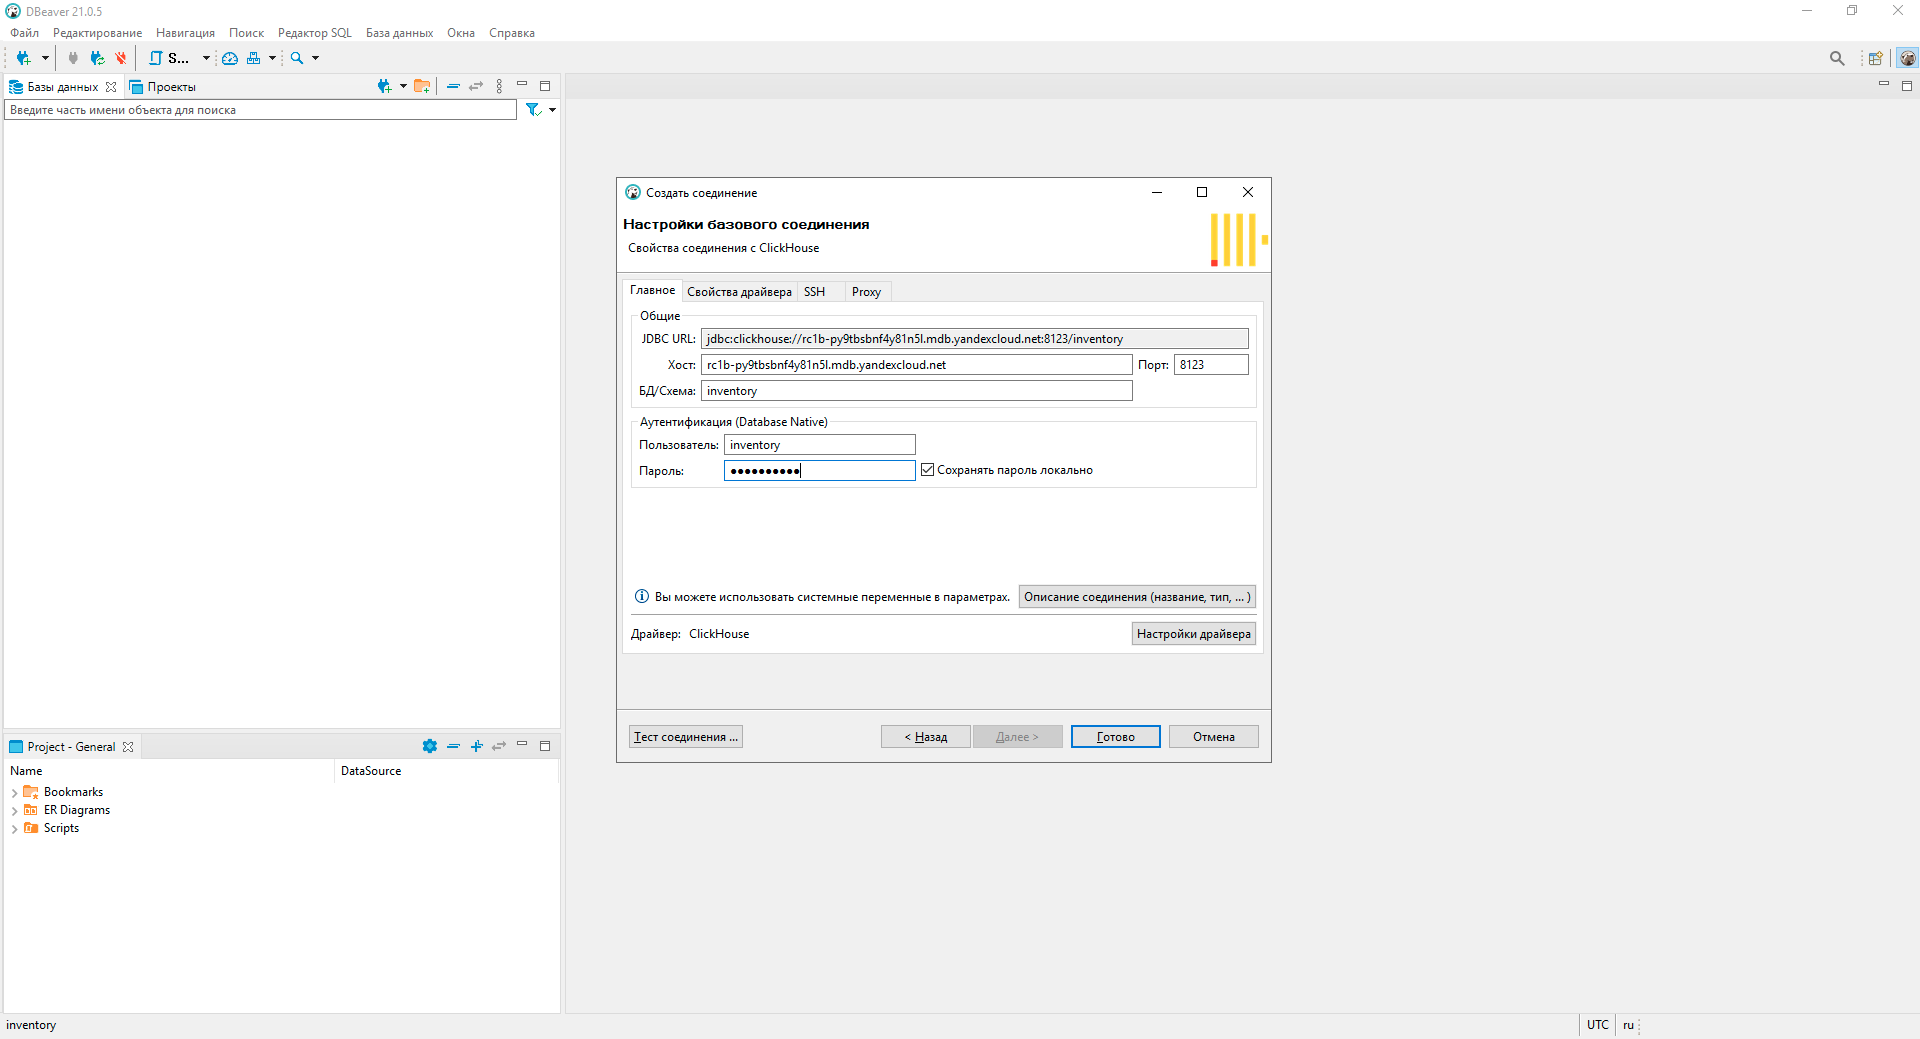1920x1039 pixels.
Task: Click the magnifier Search icon in main toolbar
Action: (x=297, y=58)
